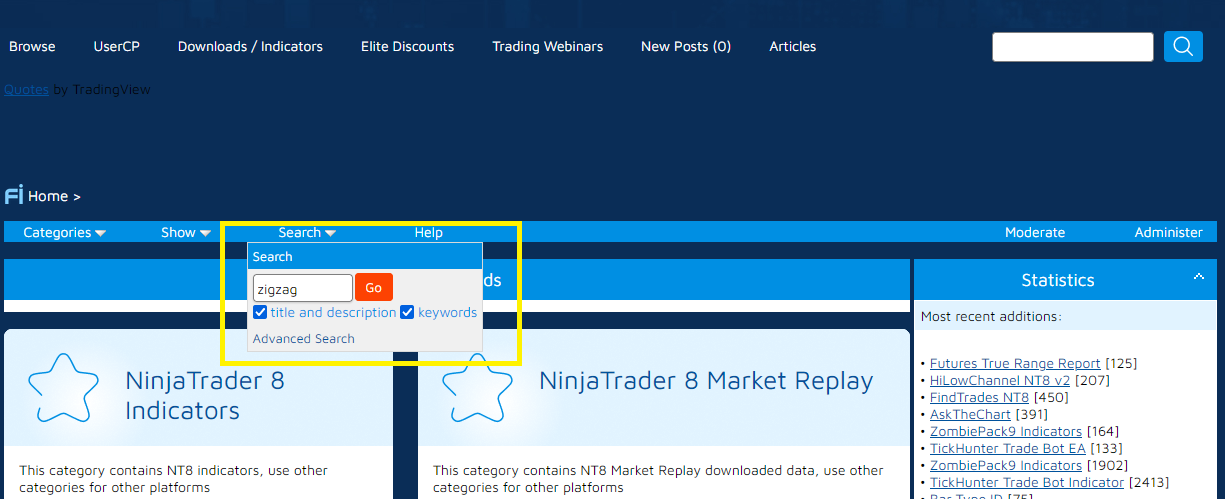The height and width of the screenshot is (499, 1225).
Task: Open UserCP in top navigation
Action: 116,46
